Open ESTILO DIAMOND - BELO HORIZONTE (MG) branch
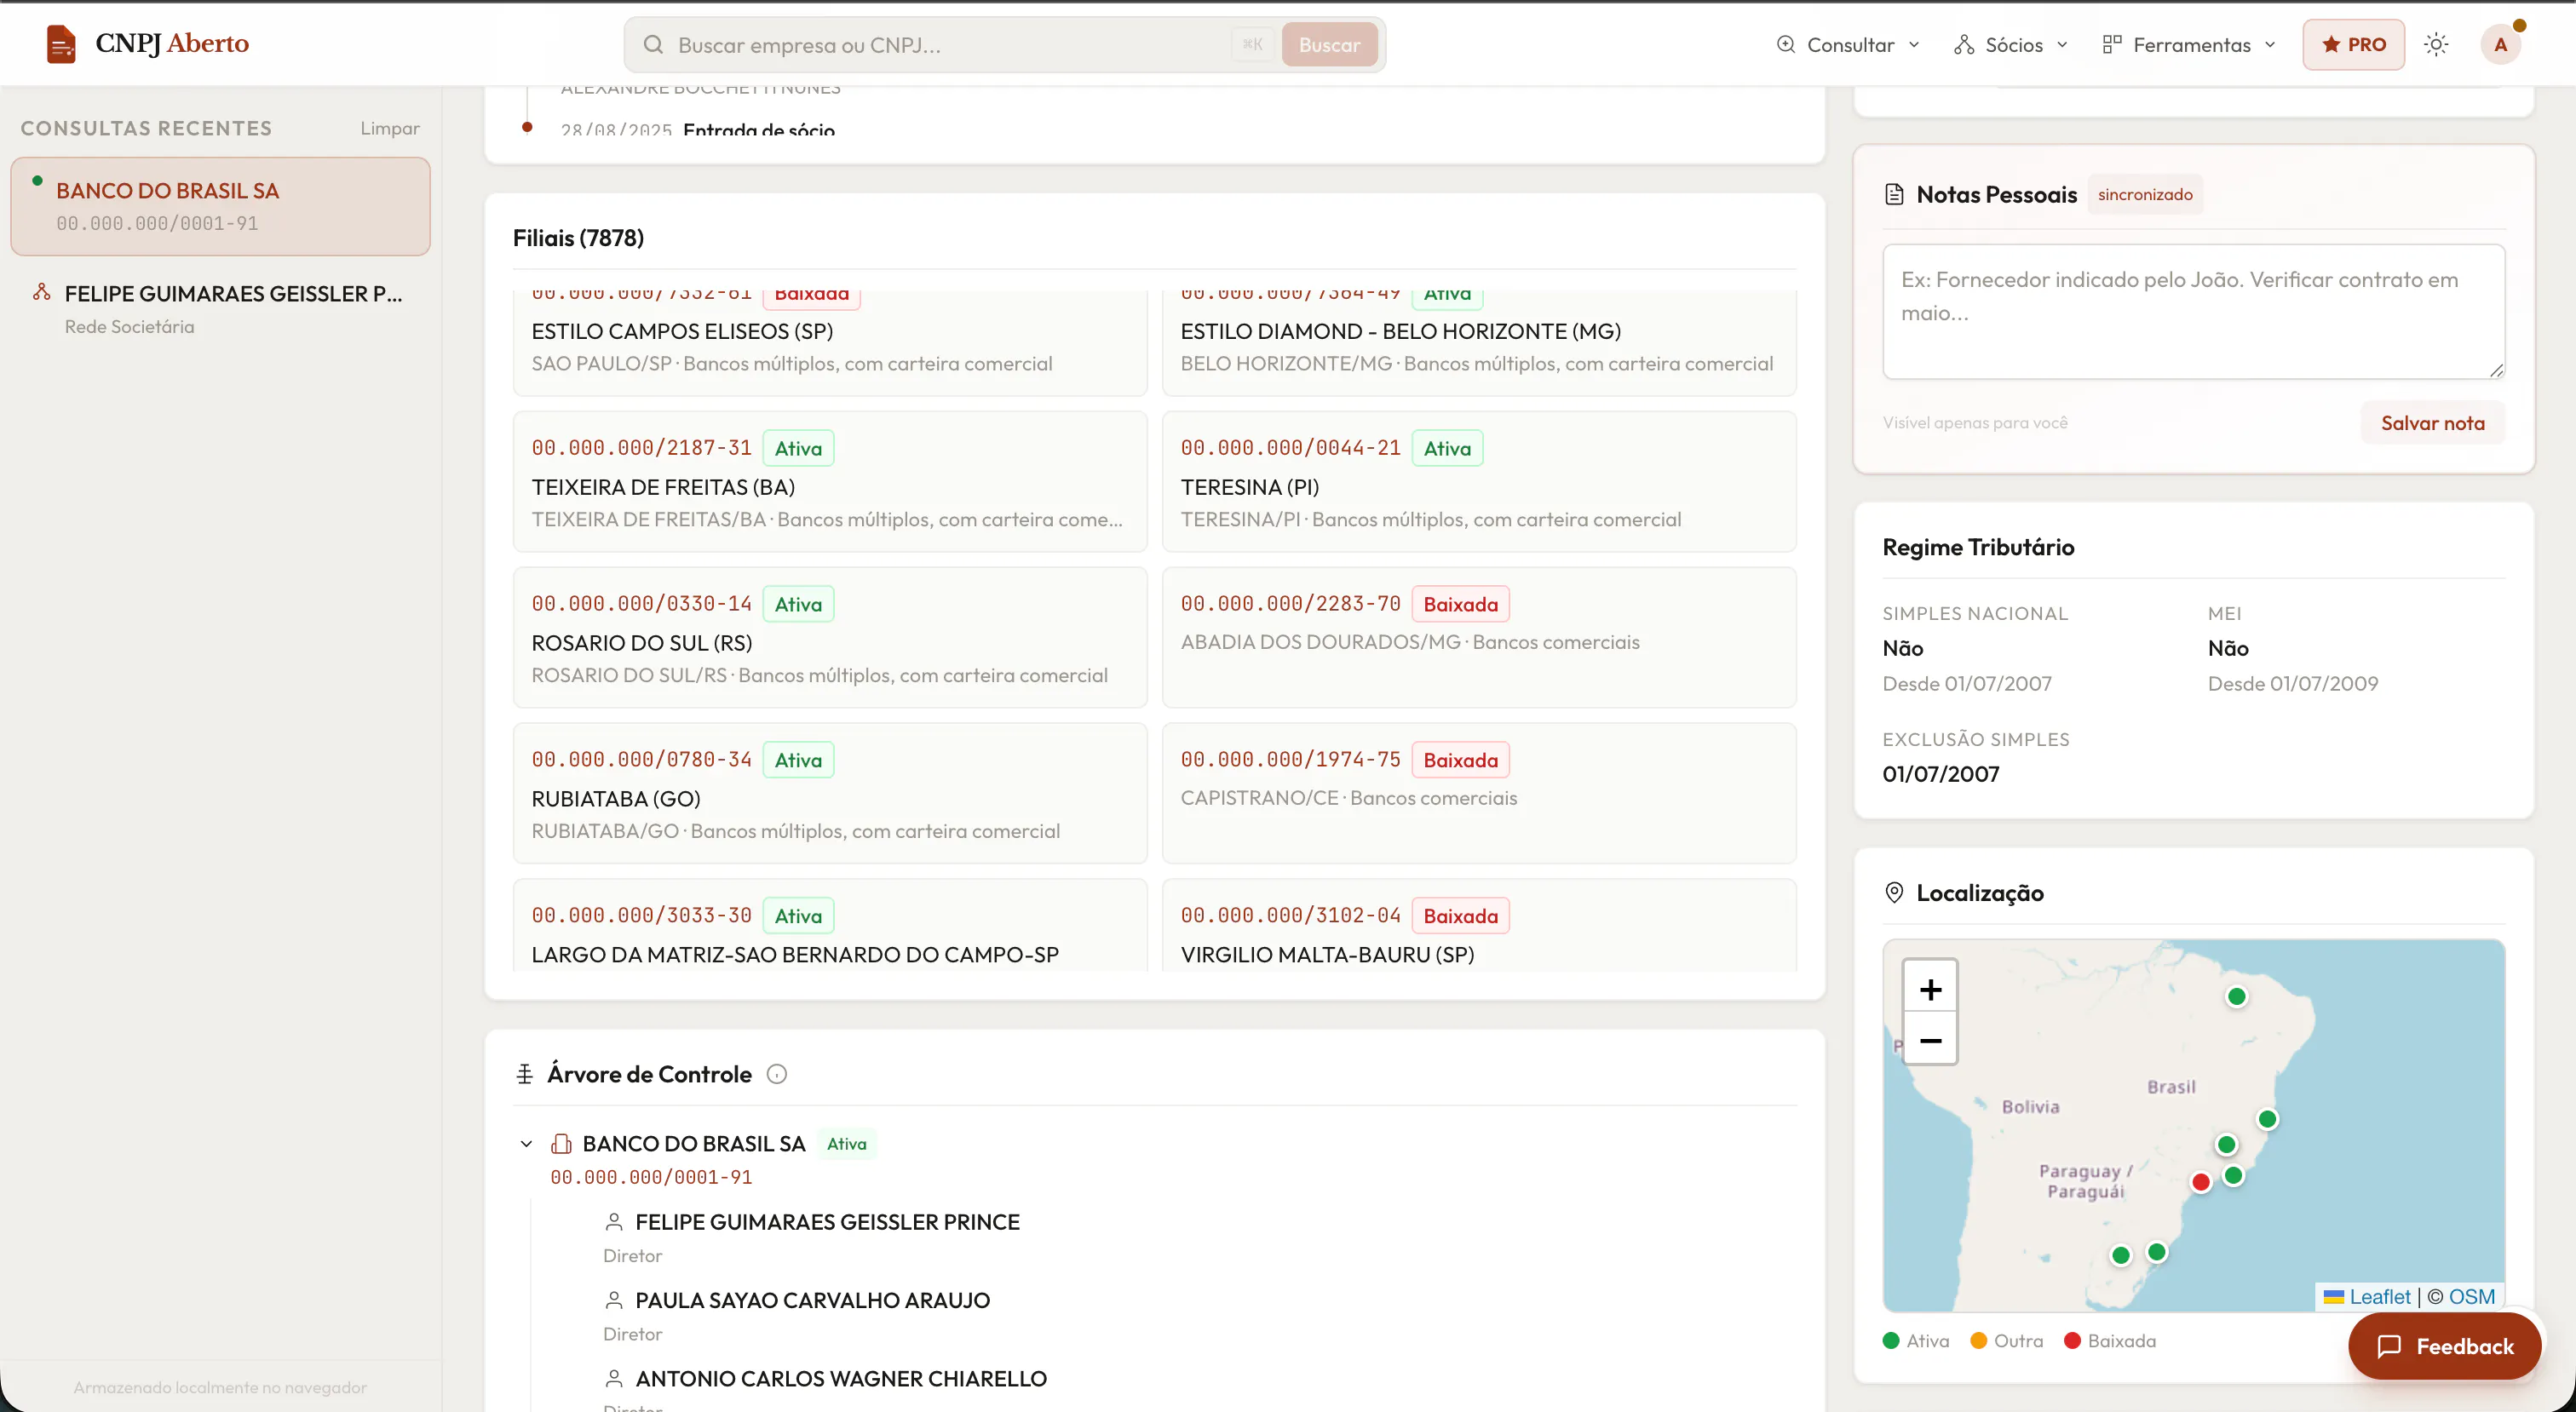The width and height of the screenshot is (2576, 1412). tap(1479, 343)
